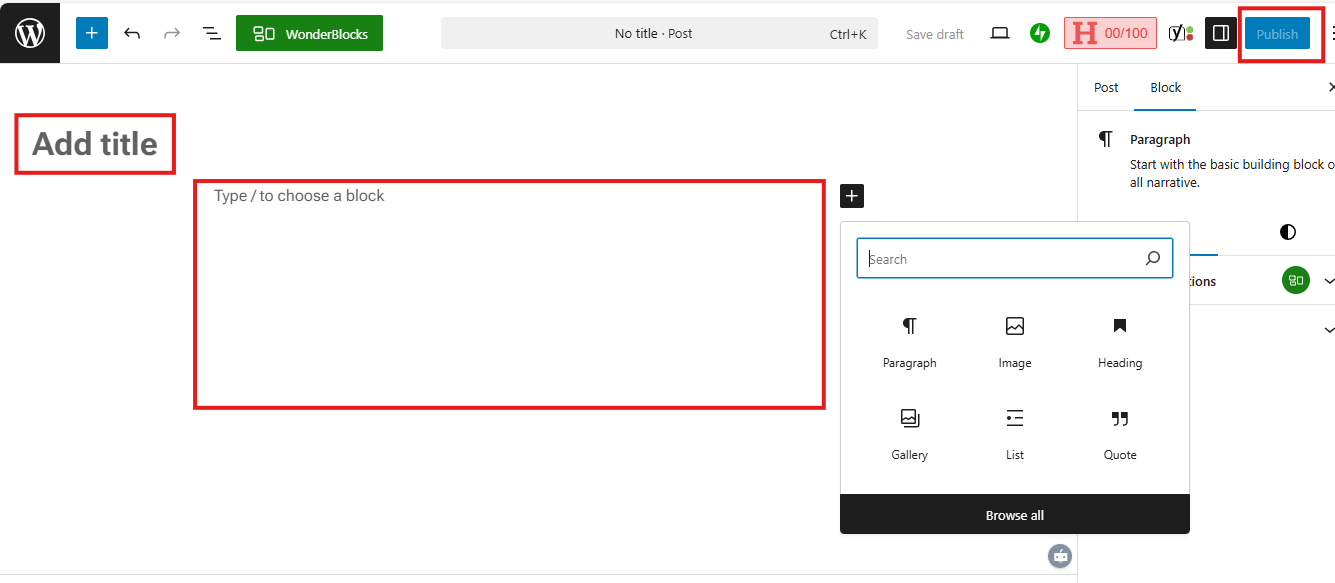
Task: Open the Styles half-circle icon
Action: (1287, 232)
